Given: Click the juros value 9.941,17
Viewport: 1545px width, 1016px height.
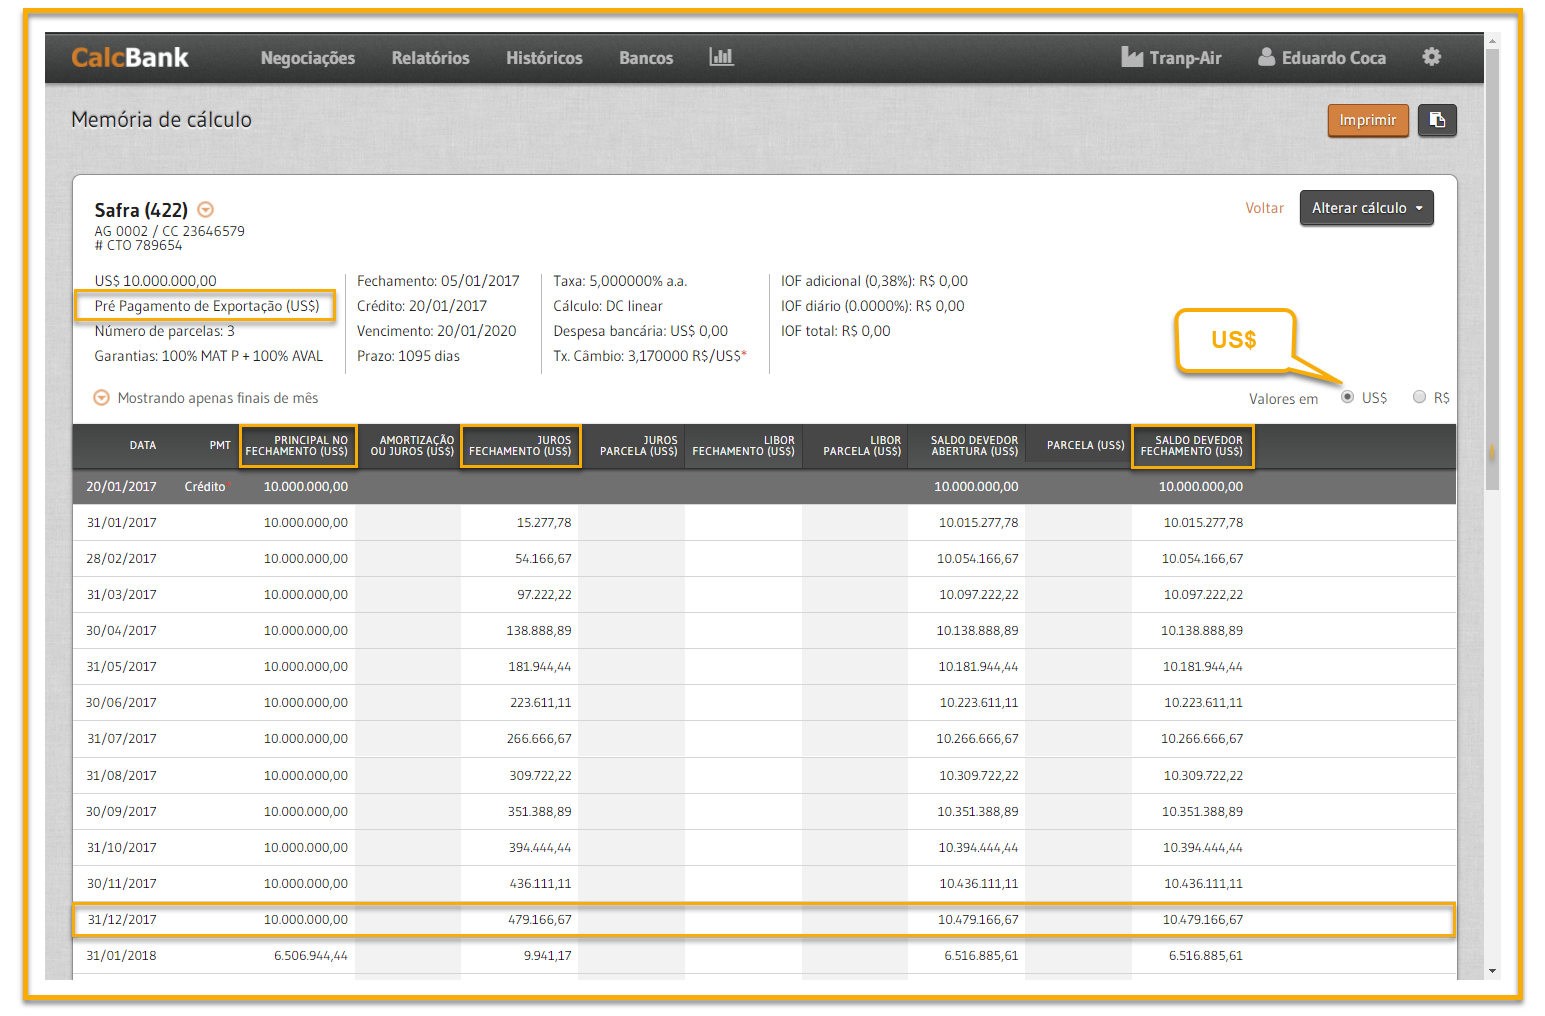Looking at the screenshot, I should [548, 956].
